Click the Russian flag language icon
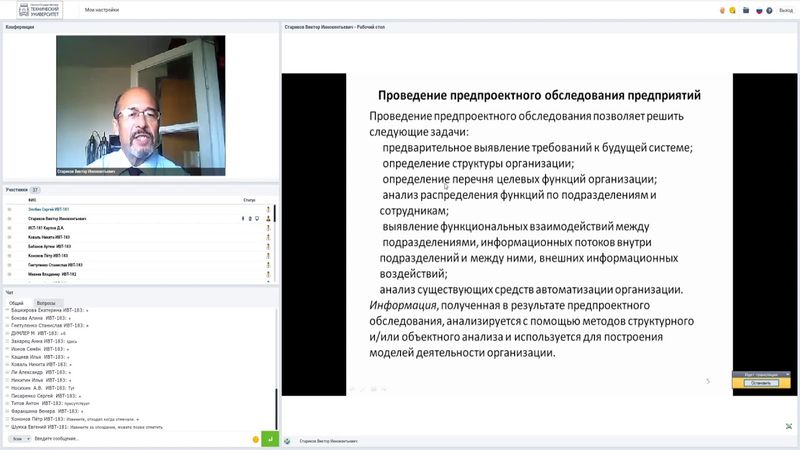The width and height of the screenshot is (800, 450). point(759,10)
